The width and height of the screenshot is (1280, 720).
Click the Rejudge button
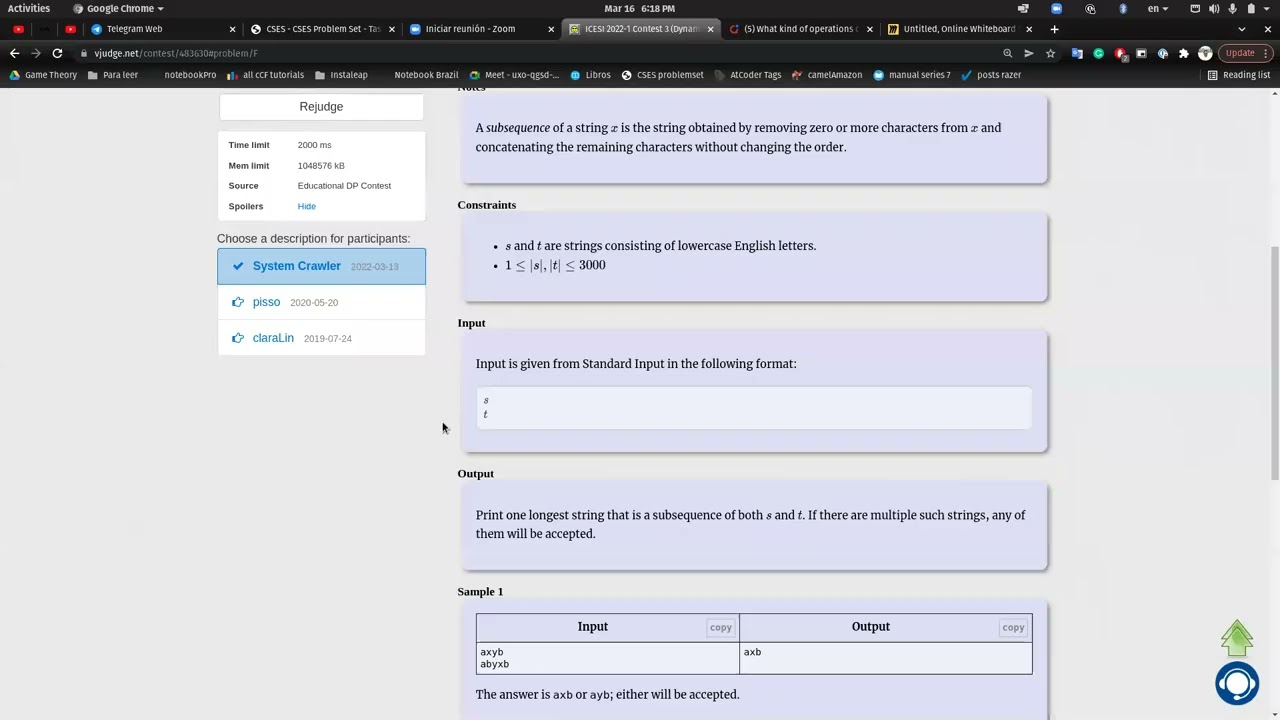point(321,107)
